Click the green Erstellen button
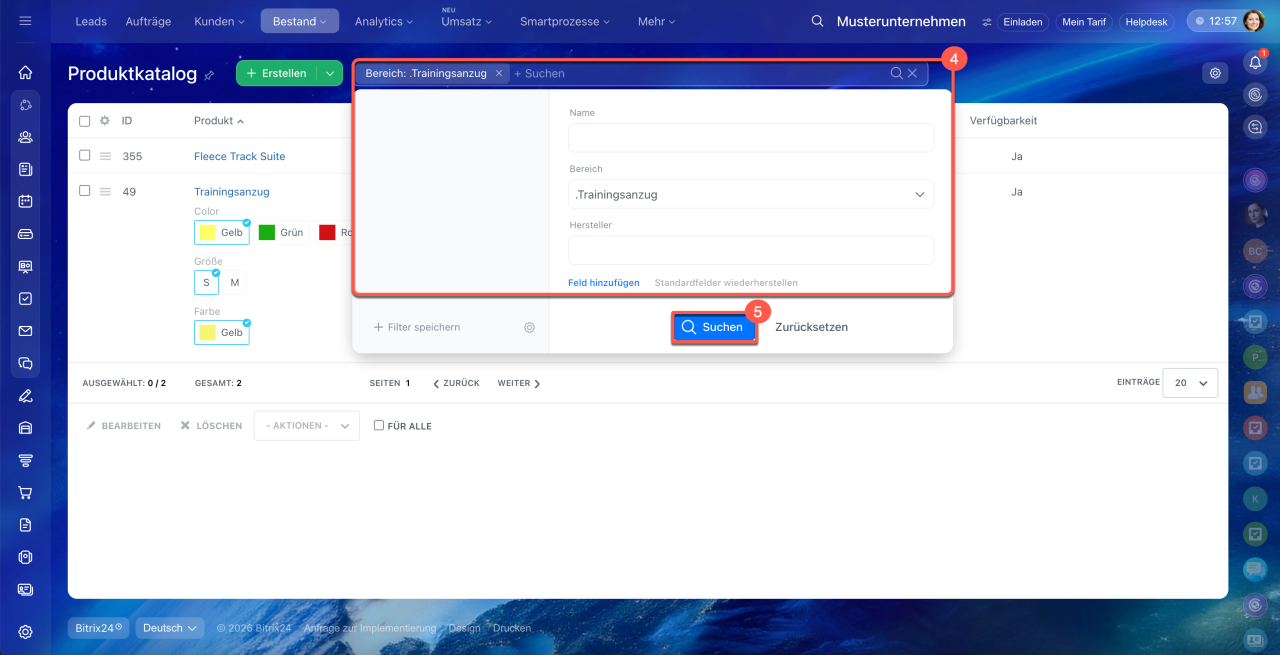 (x=277, y=73)
